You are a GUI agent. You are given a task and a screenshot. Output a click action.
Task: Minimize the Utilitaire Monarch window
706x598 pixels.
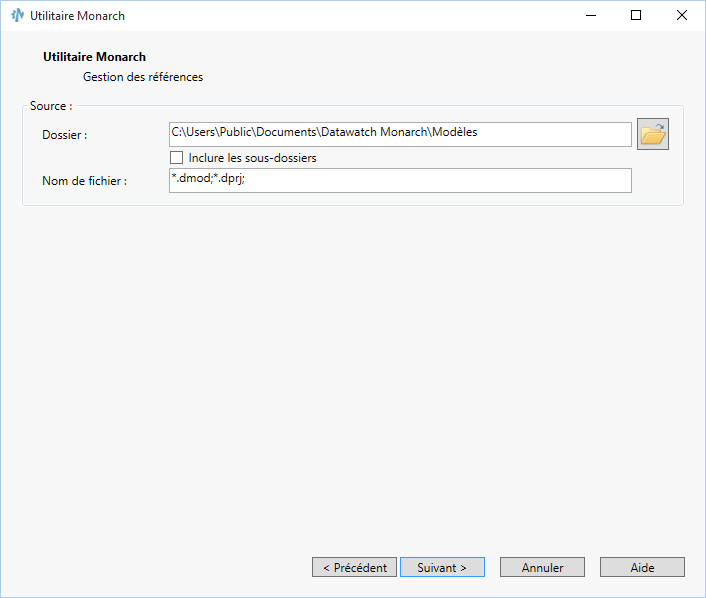[591, 15]
